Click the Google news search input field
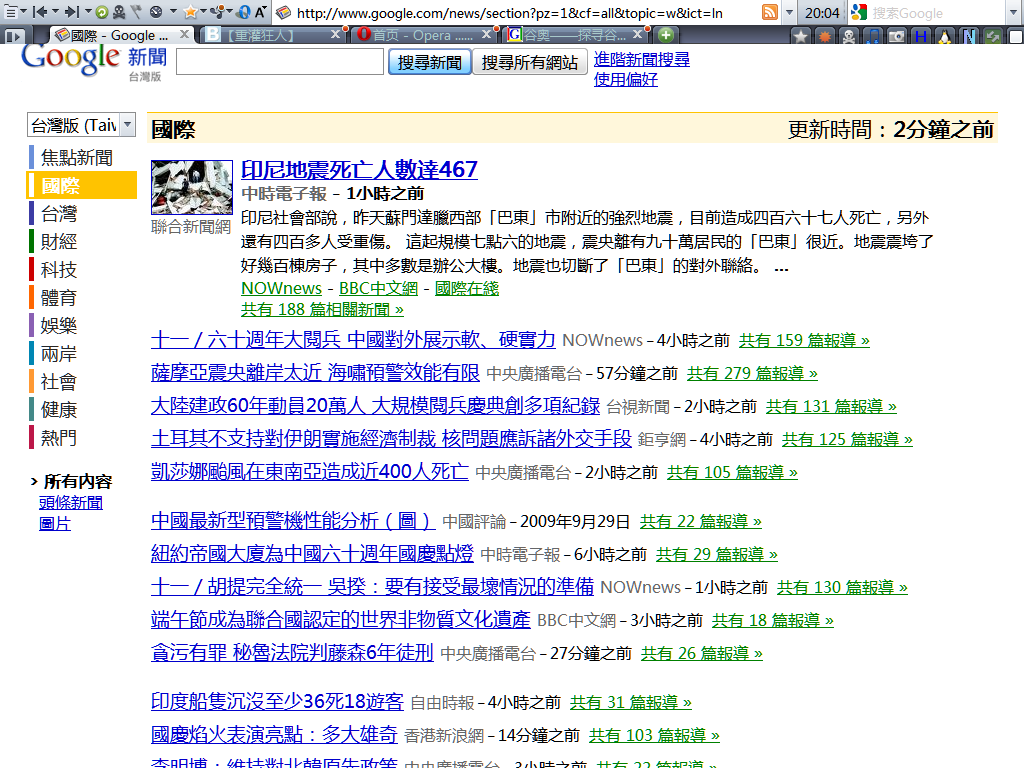Viewport: 1024px width, 768px height. point(280,62)
